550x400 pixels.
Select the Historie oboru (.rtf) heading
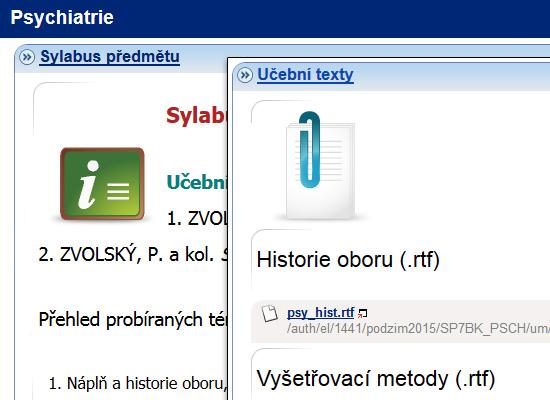point(348,260)
